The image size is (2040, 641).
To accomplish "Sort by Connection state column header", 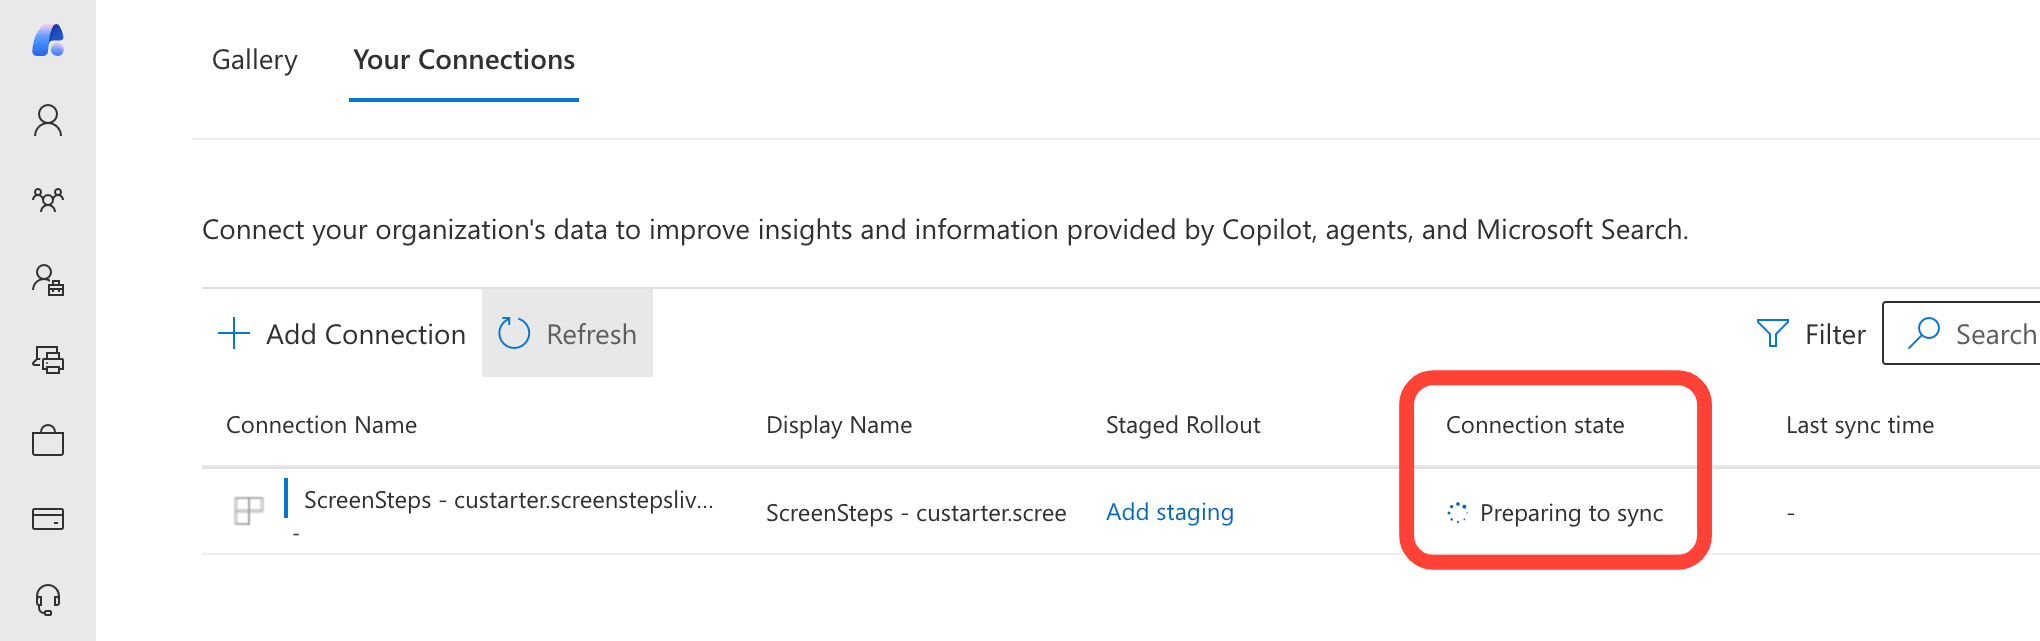I will (x=1535, y=425).
